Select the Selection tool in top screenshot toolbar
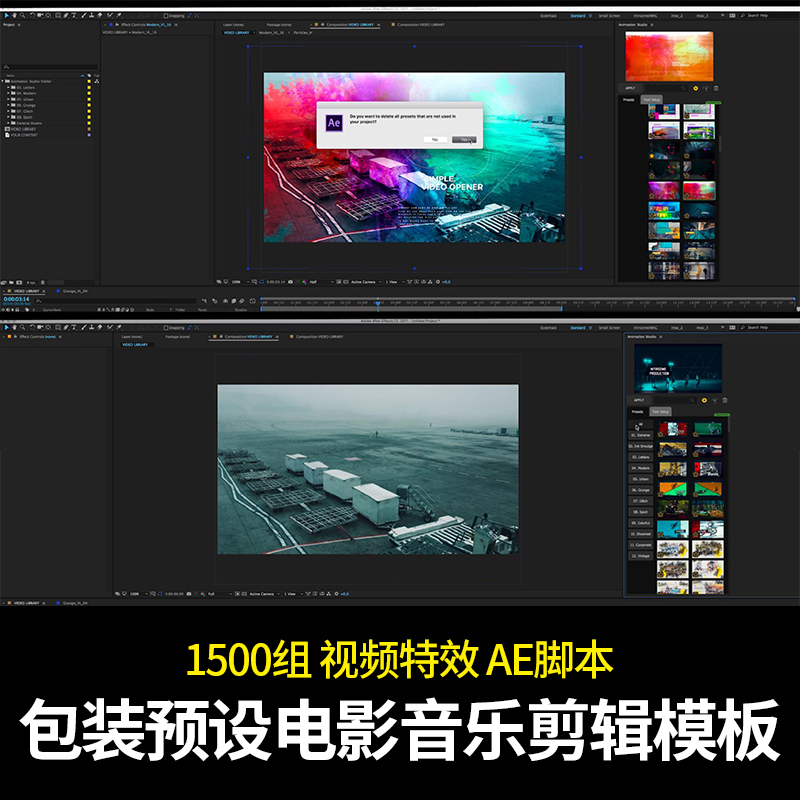800x800 pixels. coord(7,16)
